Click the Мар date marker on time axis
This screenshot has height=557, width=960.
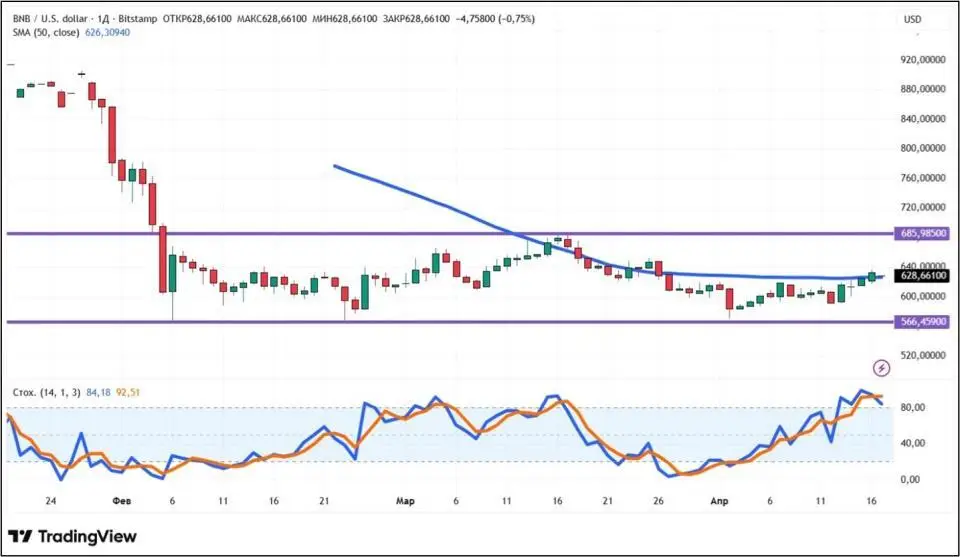click(x=405, y=501)
